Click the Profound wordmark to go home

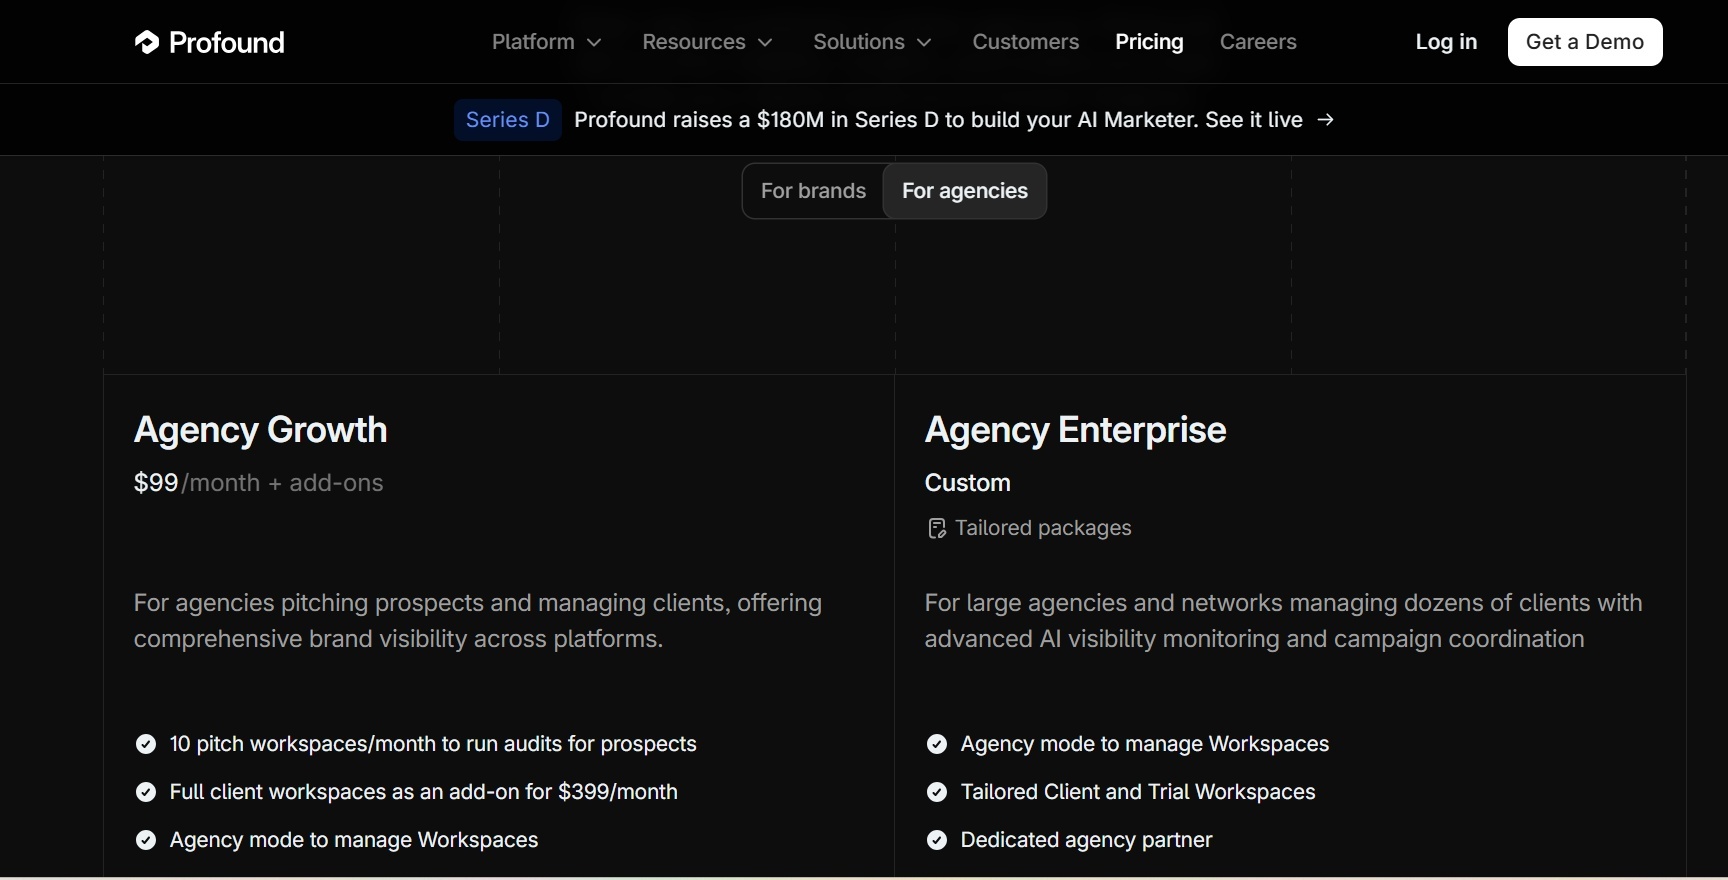pyautogui.click(x=227, y=42)
